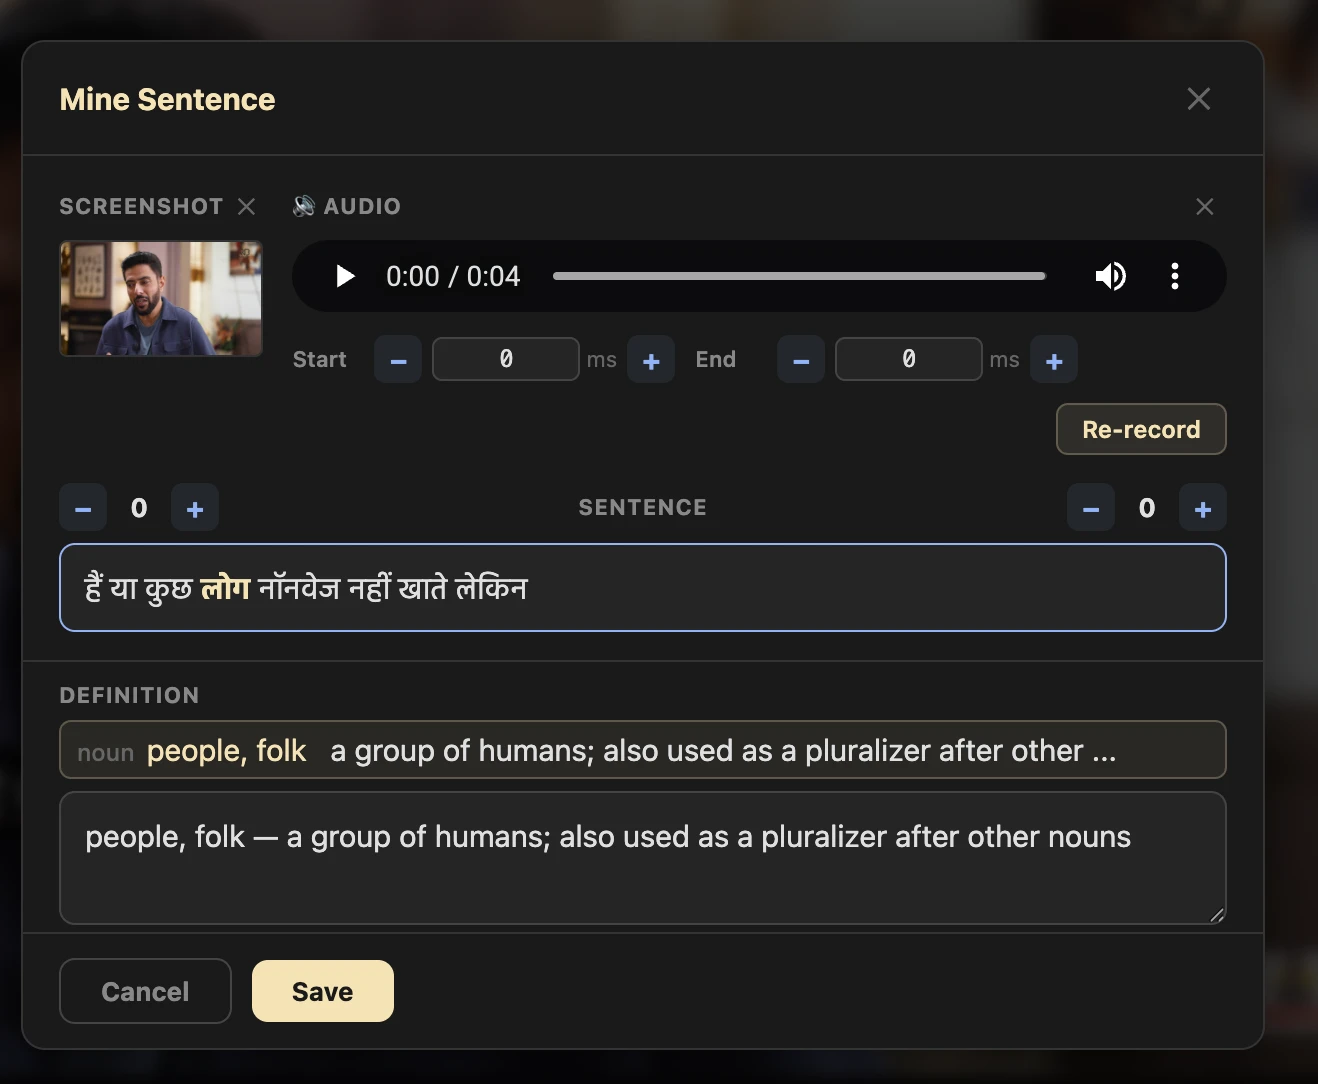Remove the audio attachment
The image size is (1318, 1084).
1204,206
